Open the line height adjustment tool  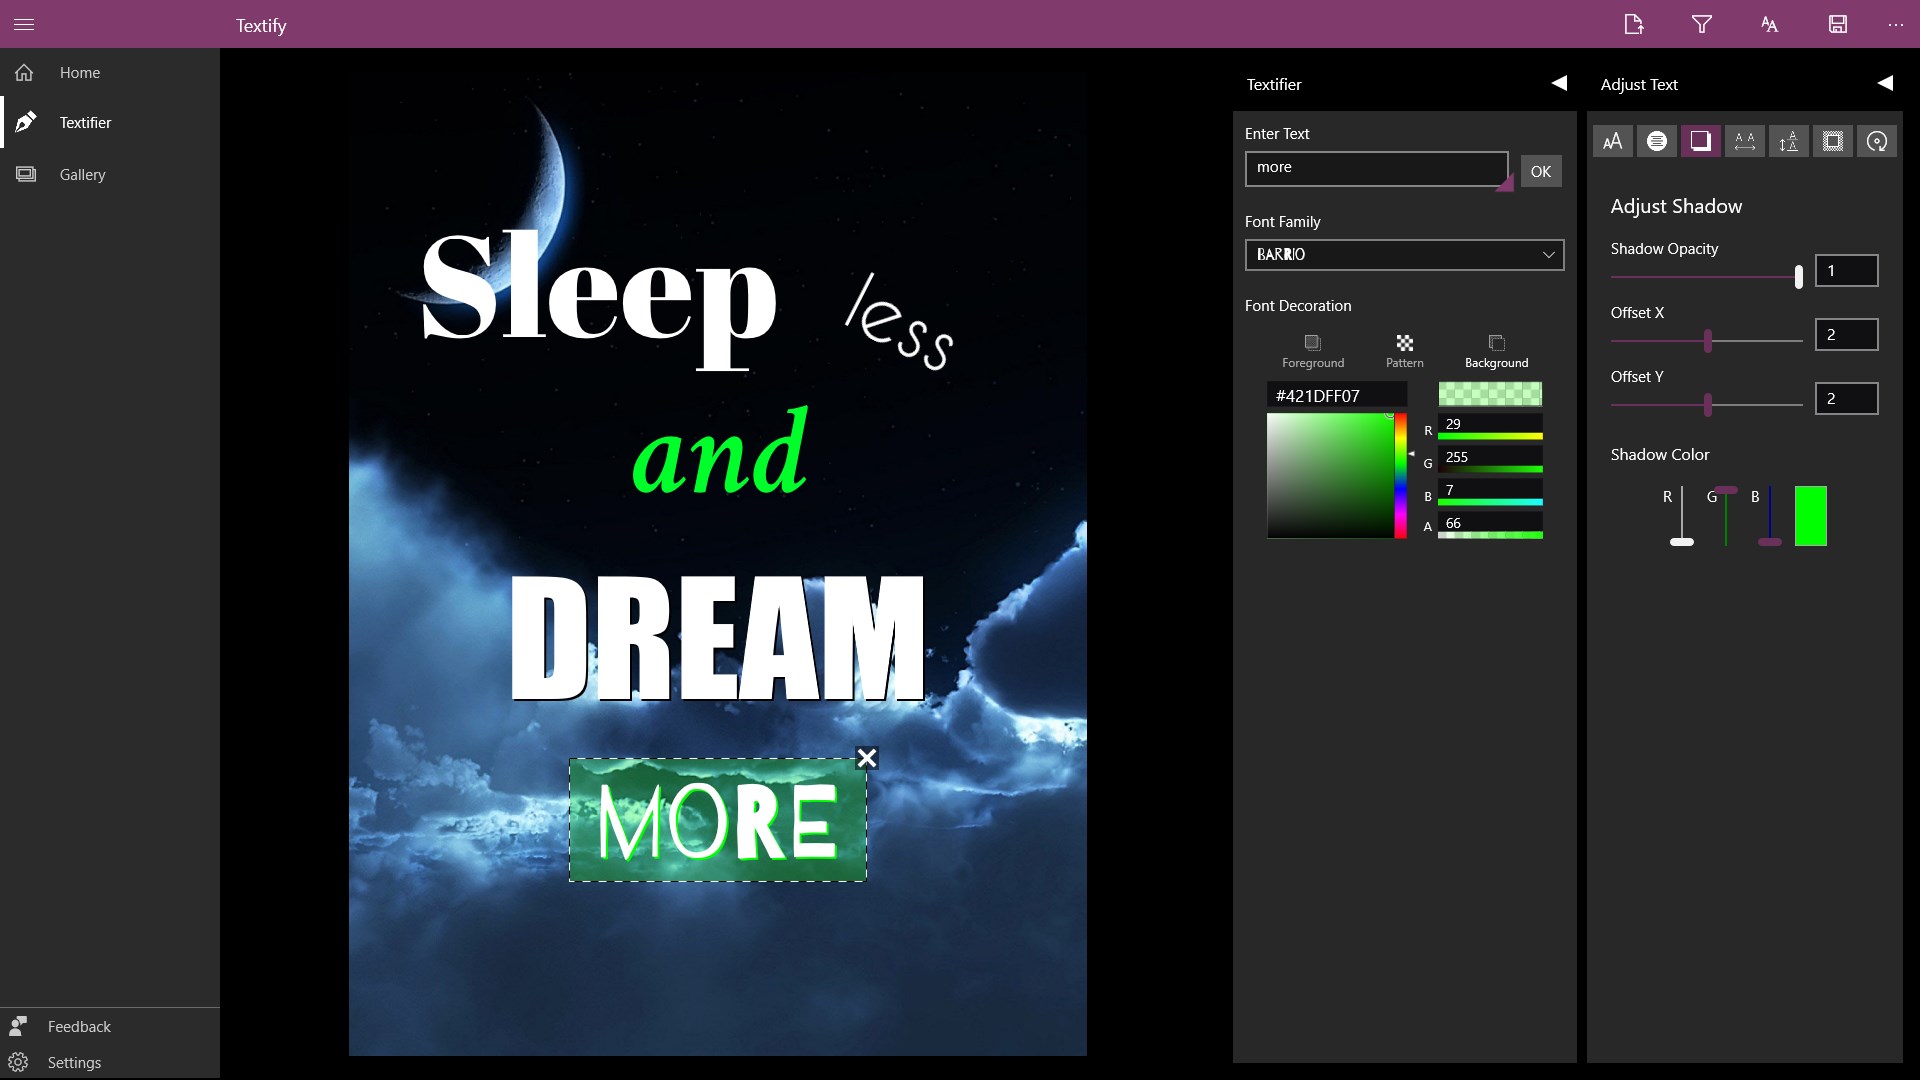point(1788,141)
